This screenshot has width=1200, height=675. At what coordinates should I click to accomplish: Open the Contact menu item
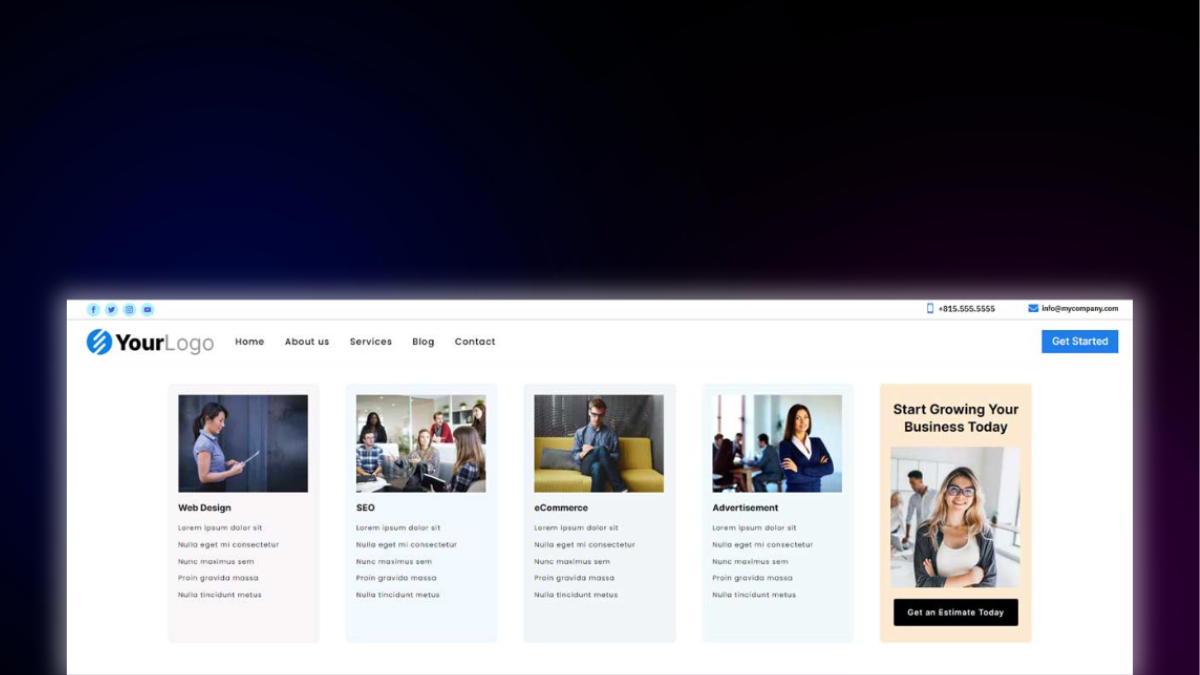pyautogui.click(x=475, y=342)
